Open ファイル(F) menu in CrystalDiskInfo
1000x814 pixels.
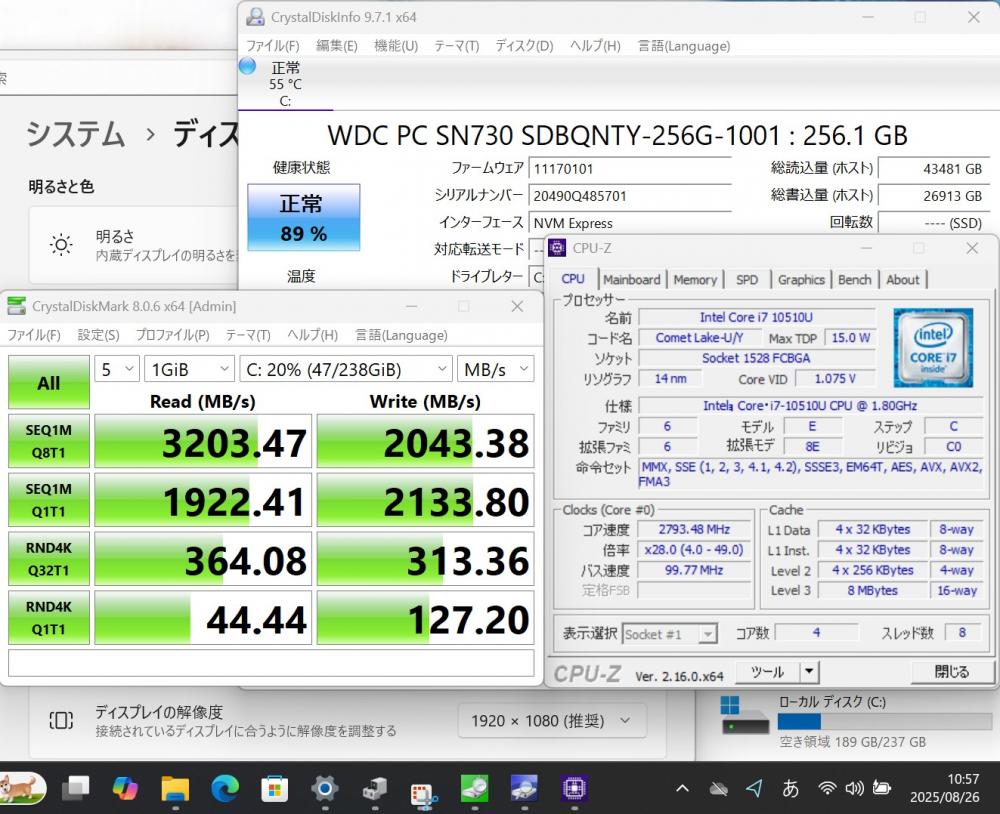point(273,46)
